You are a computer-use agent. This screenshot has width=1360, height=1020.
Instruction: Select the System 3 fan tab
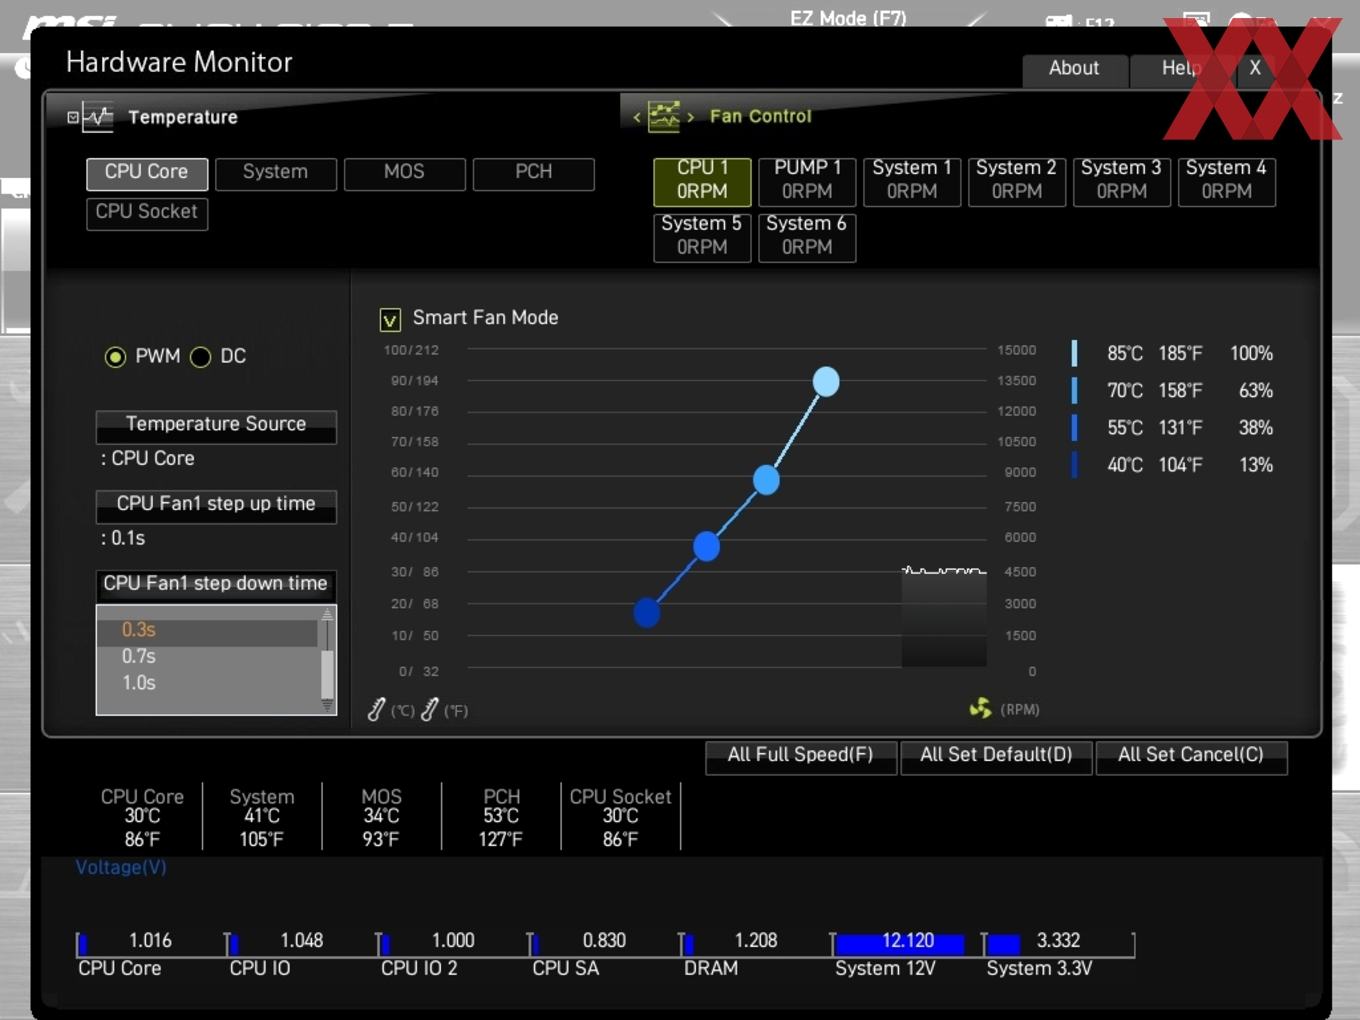1122,181
